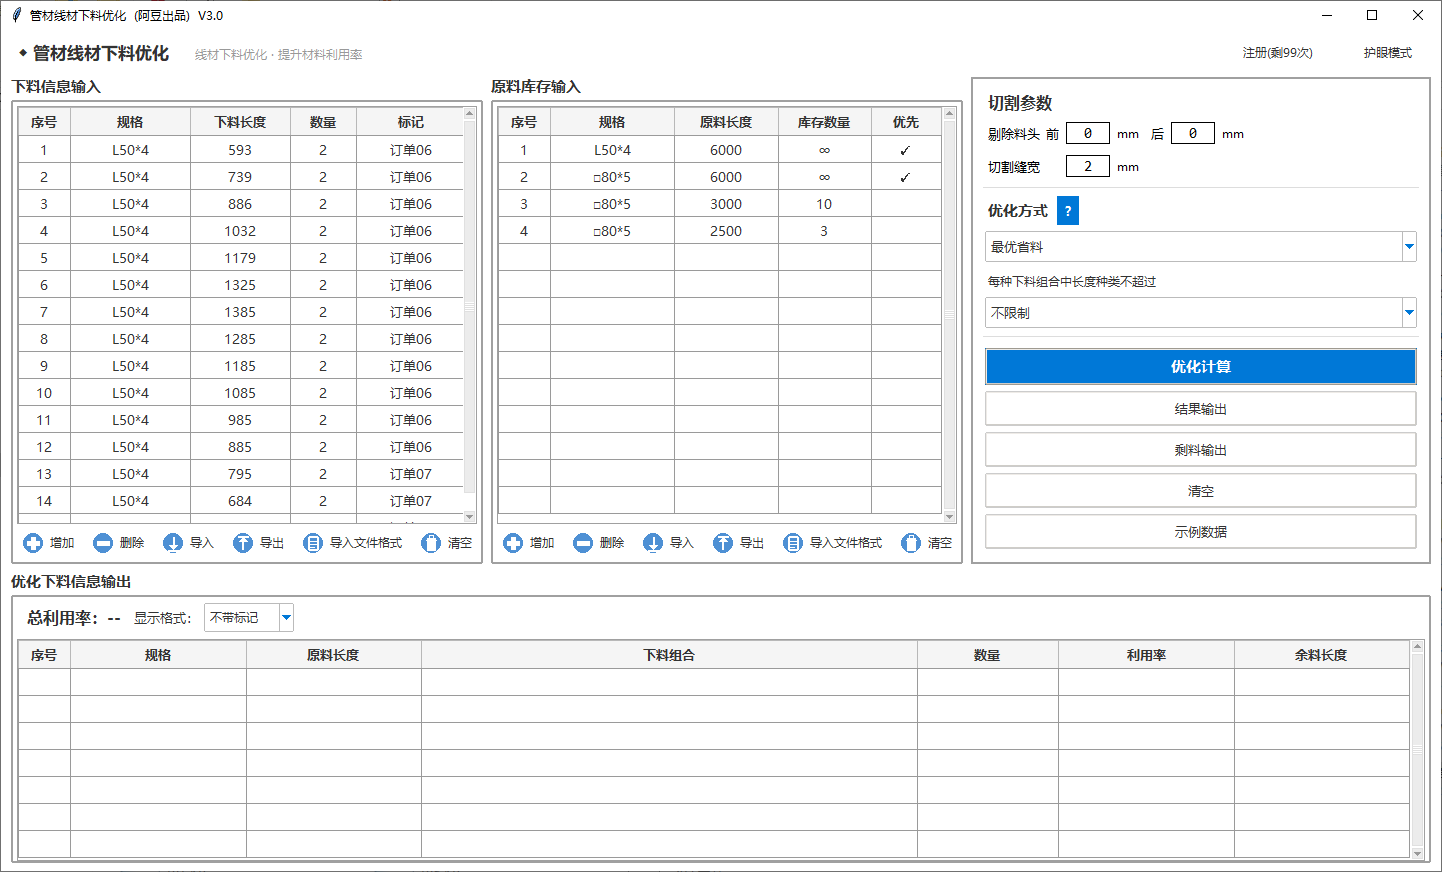Click the 清空 button in right panel
1442x872 pixels.
(1200, 491)
